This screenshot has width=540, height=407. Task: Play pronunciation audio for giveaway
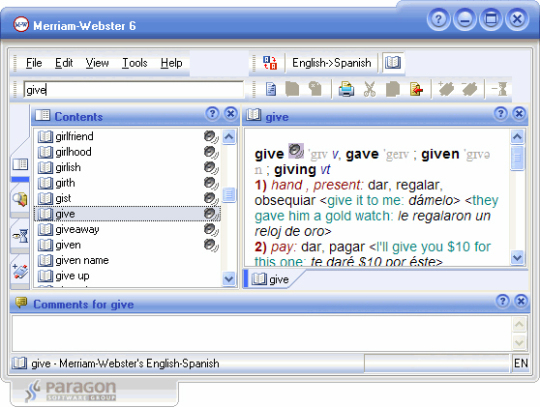click(x=210, y=230)
